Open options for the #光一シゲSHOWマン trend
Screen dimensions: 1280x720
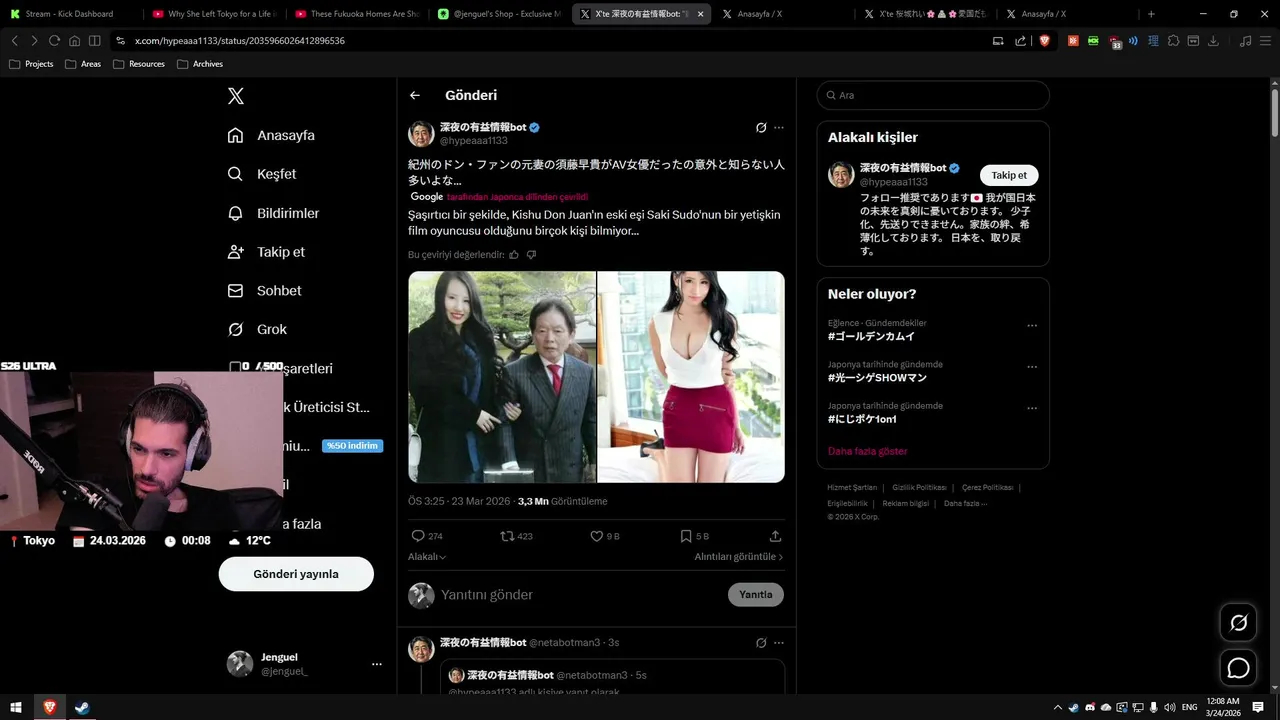1032,366
